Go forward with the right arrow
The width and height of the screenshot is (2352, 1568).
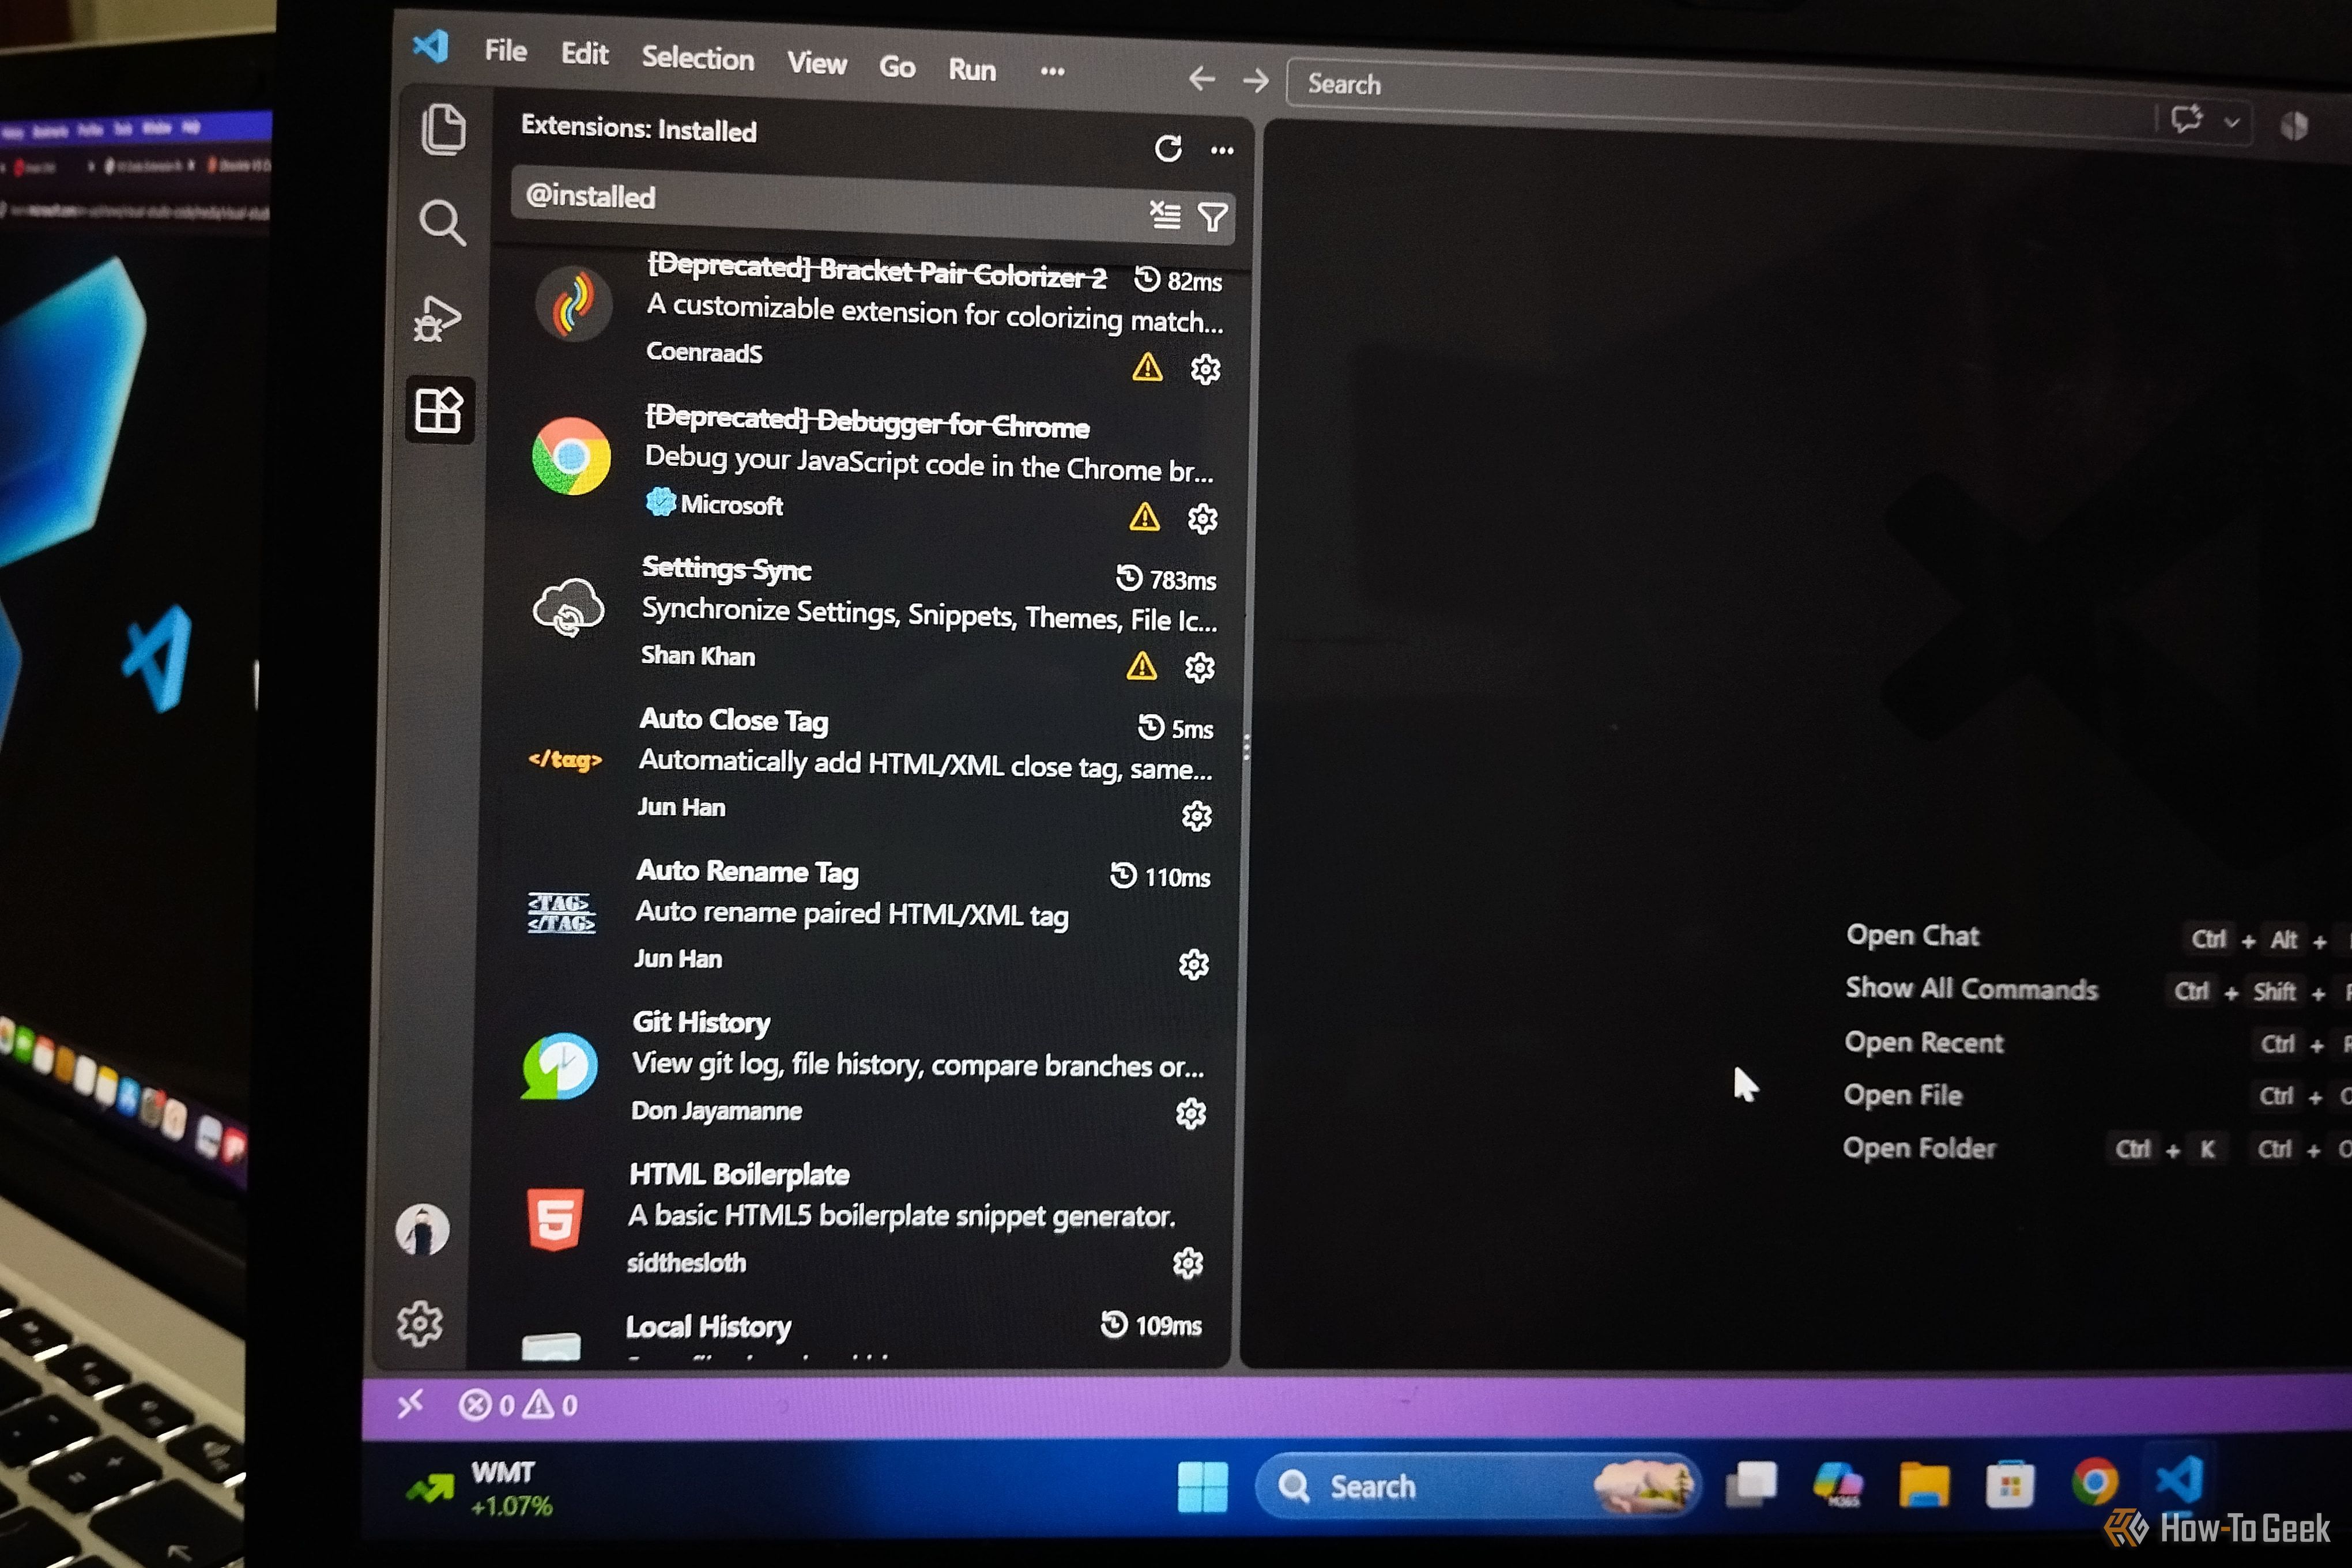pos(1256,80)
